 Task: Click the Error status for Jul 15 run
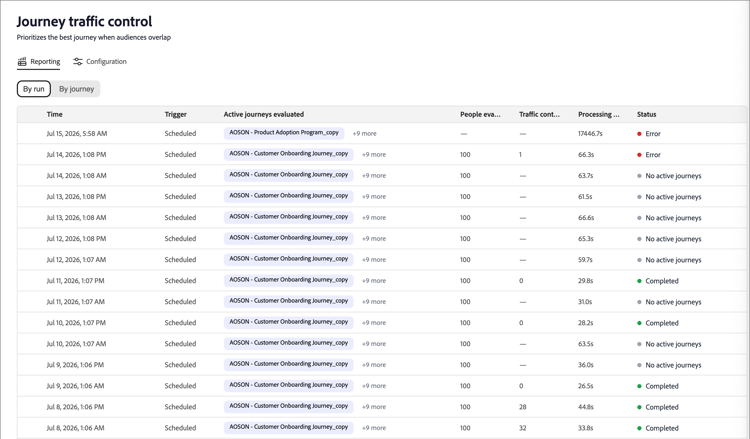(x=649, y=134)
